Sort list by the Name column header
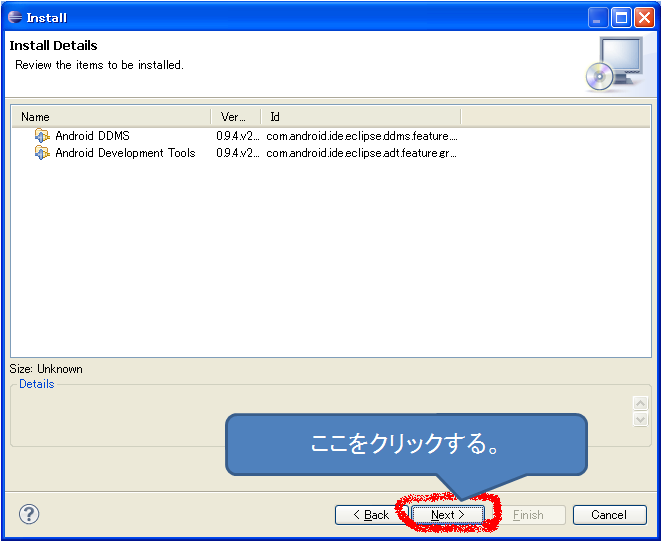 tap(111, 117)
